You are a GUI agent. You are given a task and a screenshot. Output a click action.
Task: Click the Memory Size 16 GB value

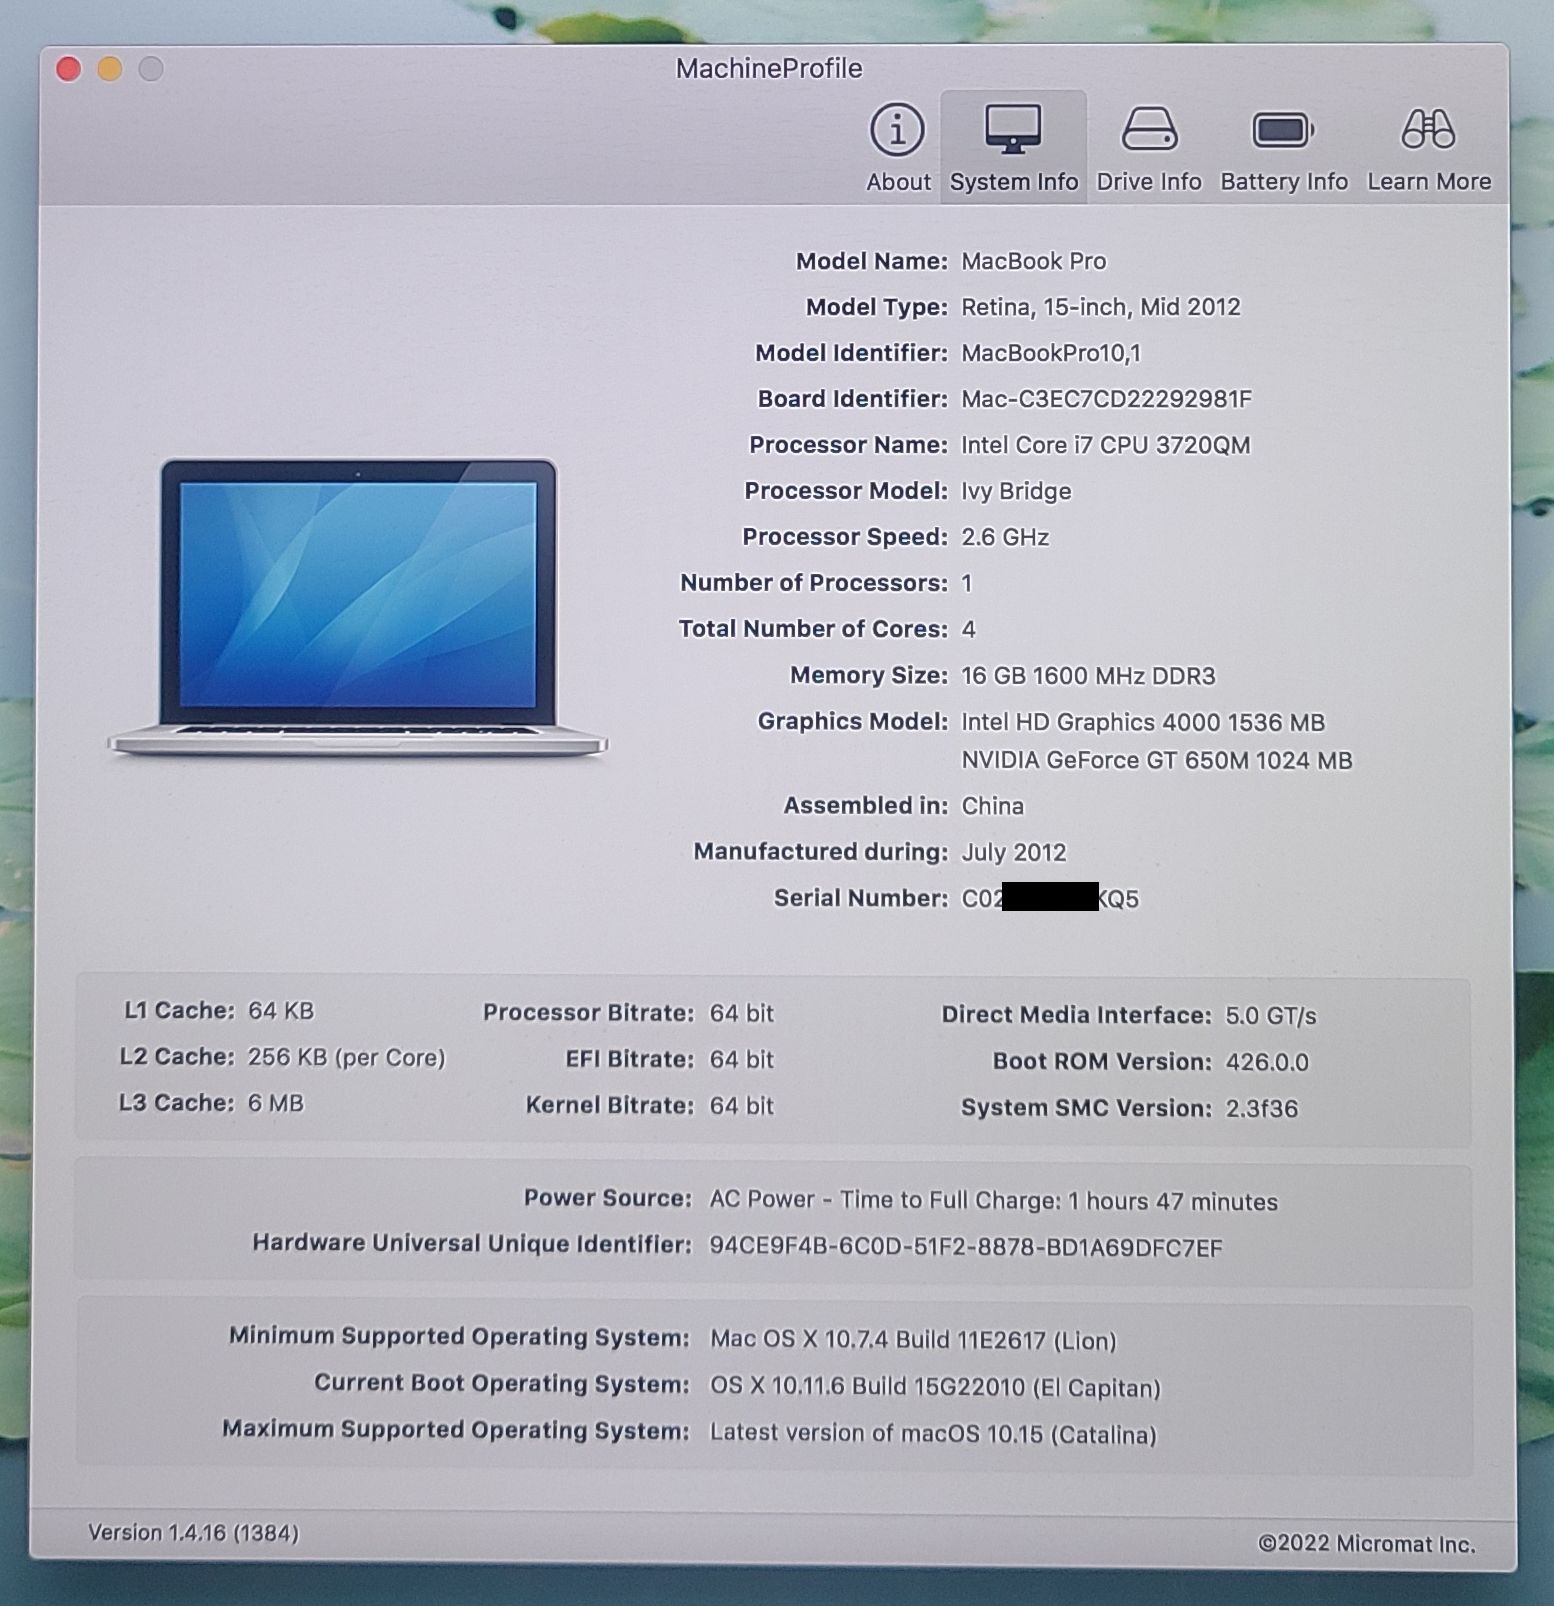(x=1087, y=676)
